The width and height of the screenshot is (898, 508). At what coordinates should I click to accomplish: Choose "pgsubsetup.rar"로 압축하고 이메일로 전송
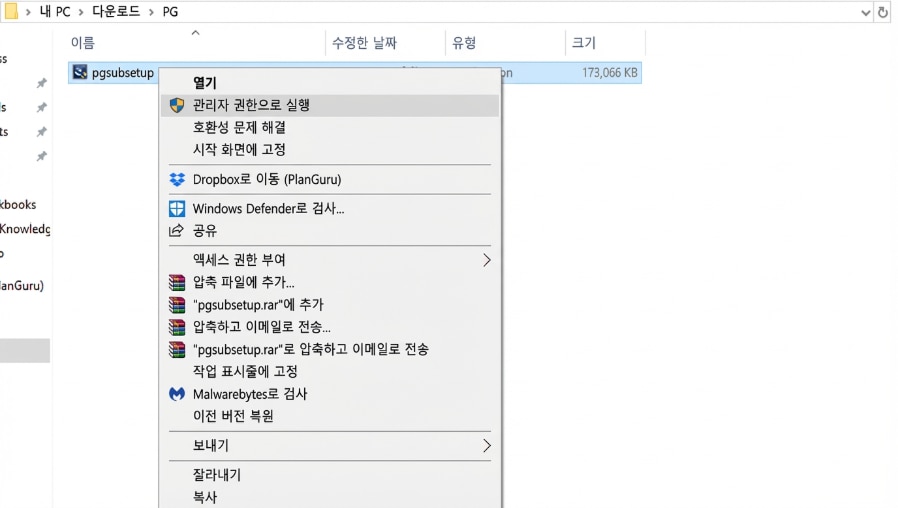(330, 349)
